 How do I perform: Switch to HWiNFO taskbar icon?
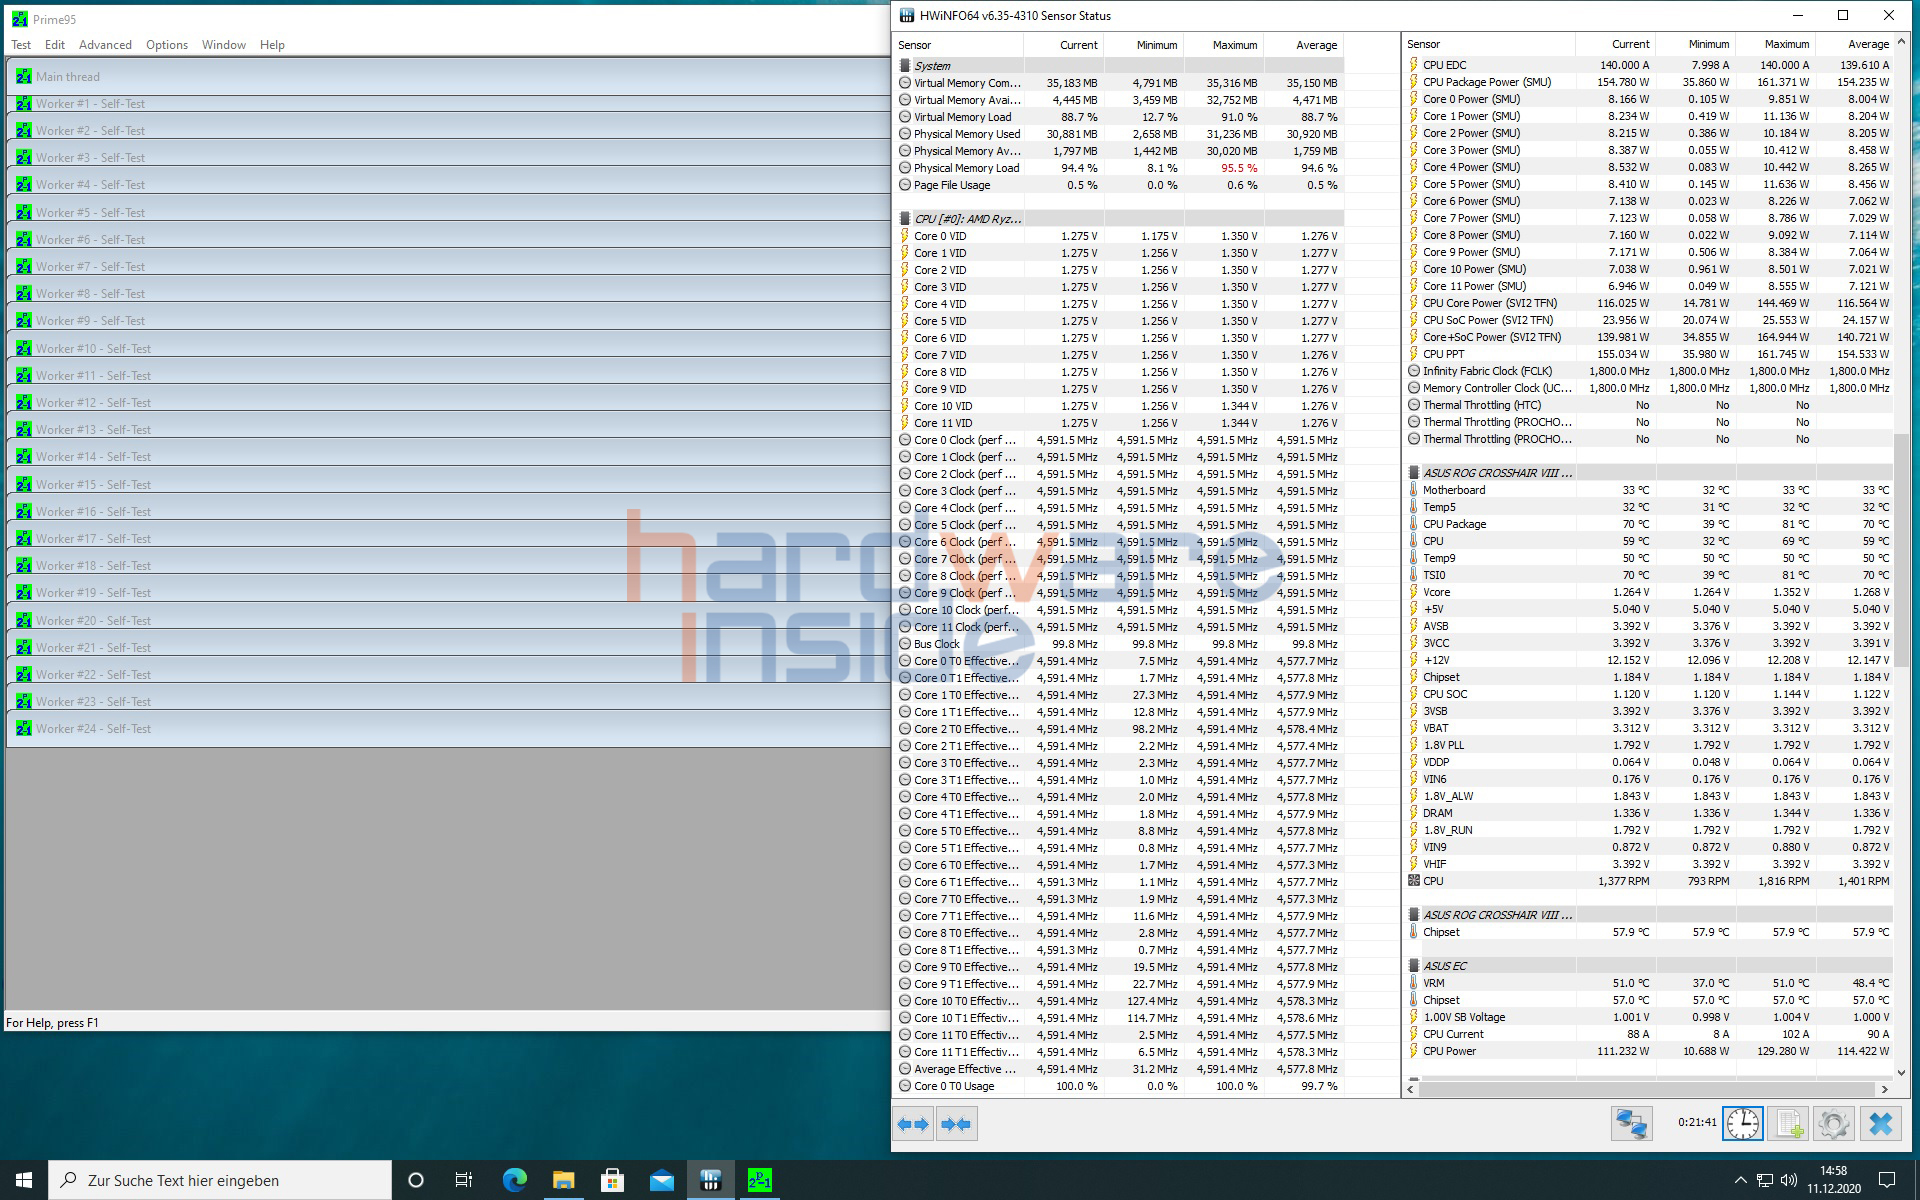tap(711, 1180)
